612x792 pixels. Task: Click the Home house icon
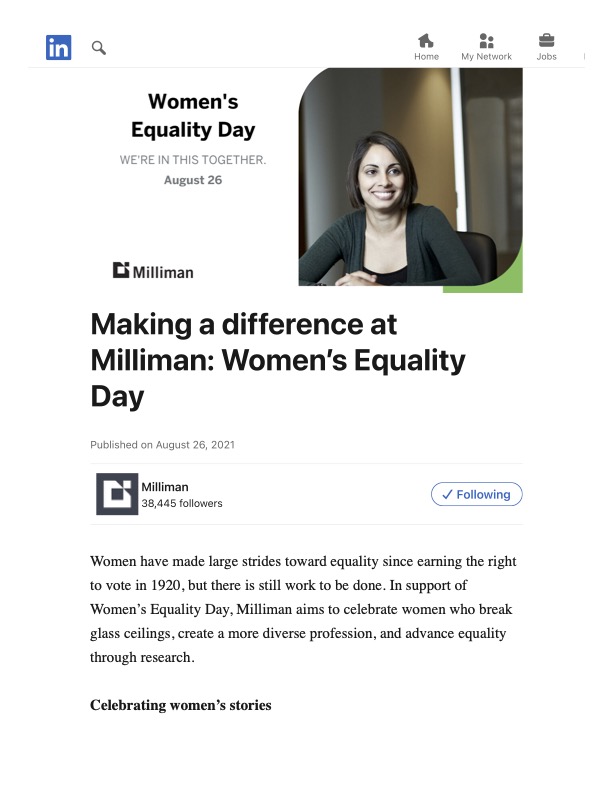click(426, 40)
